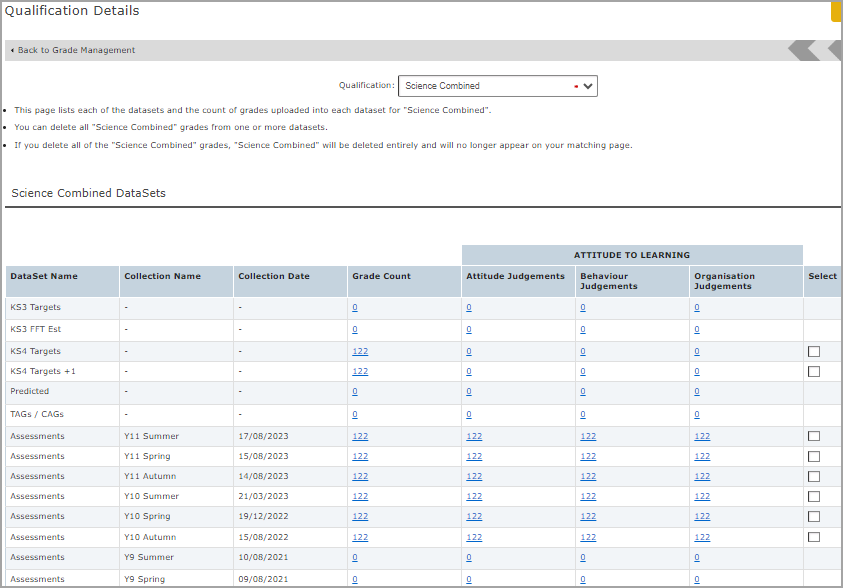Open KS4 Targets grade count 122 link
843x588 pixels.
(360, 352)
